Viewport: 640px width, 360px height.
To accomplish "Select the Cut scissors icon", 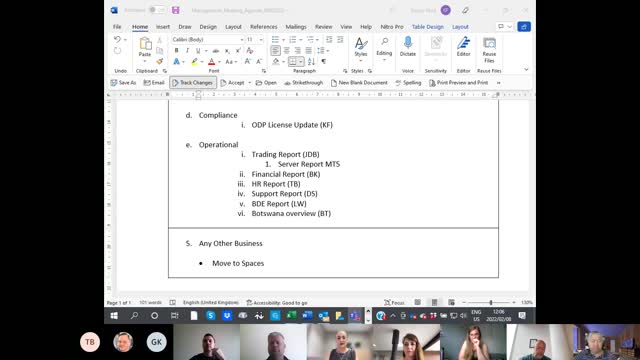I will (x=160, y=40).
